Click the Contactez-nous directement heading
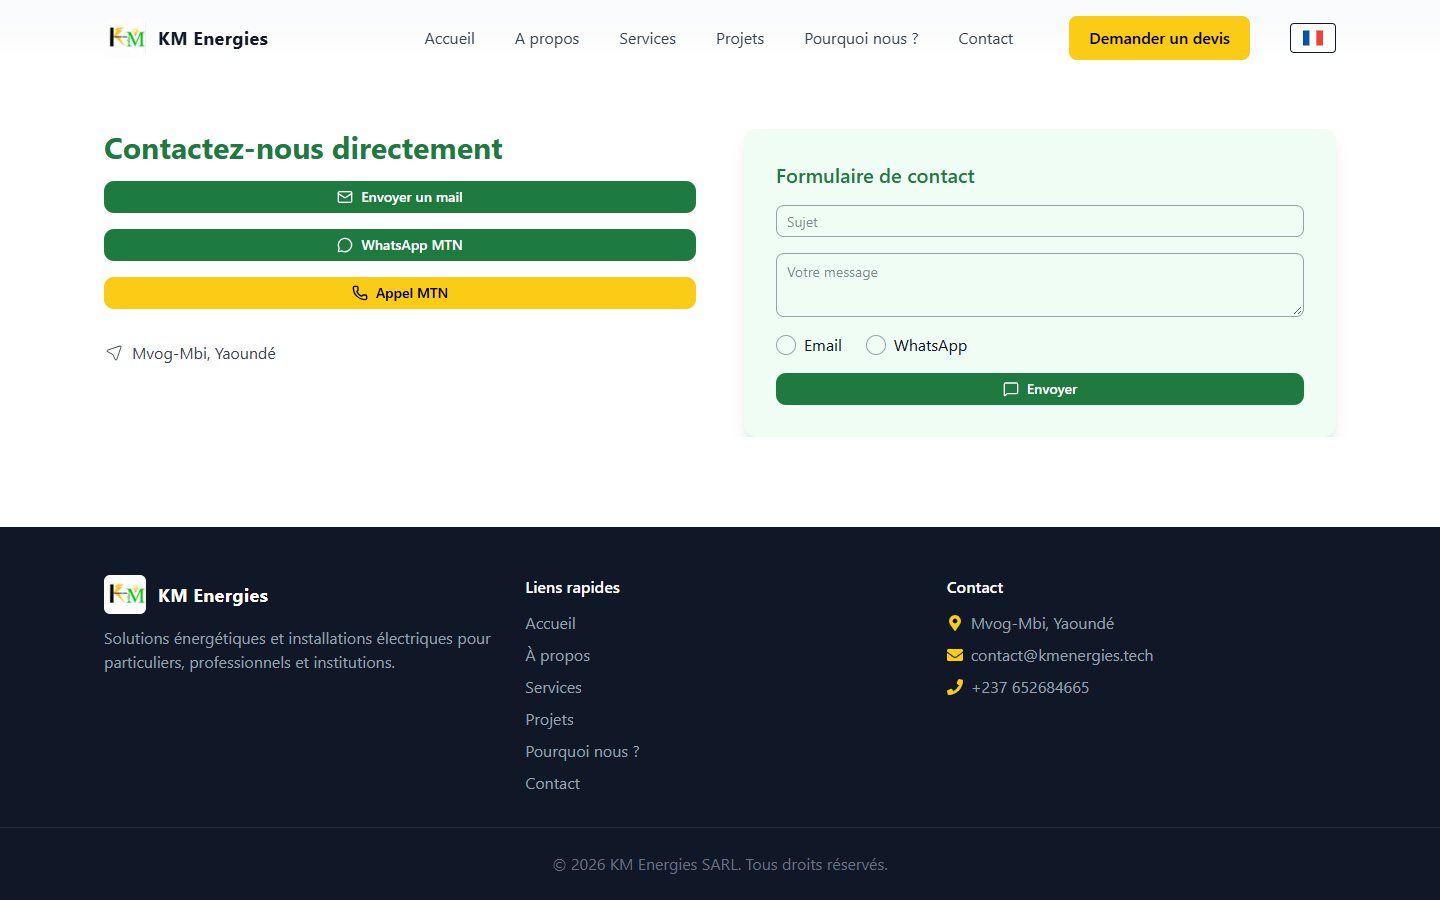This screenshot has height=900, width=1440. point(303,148)
